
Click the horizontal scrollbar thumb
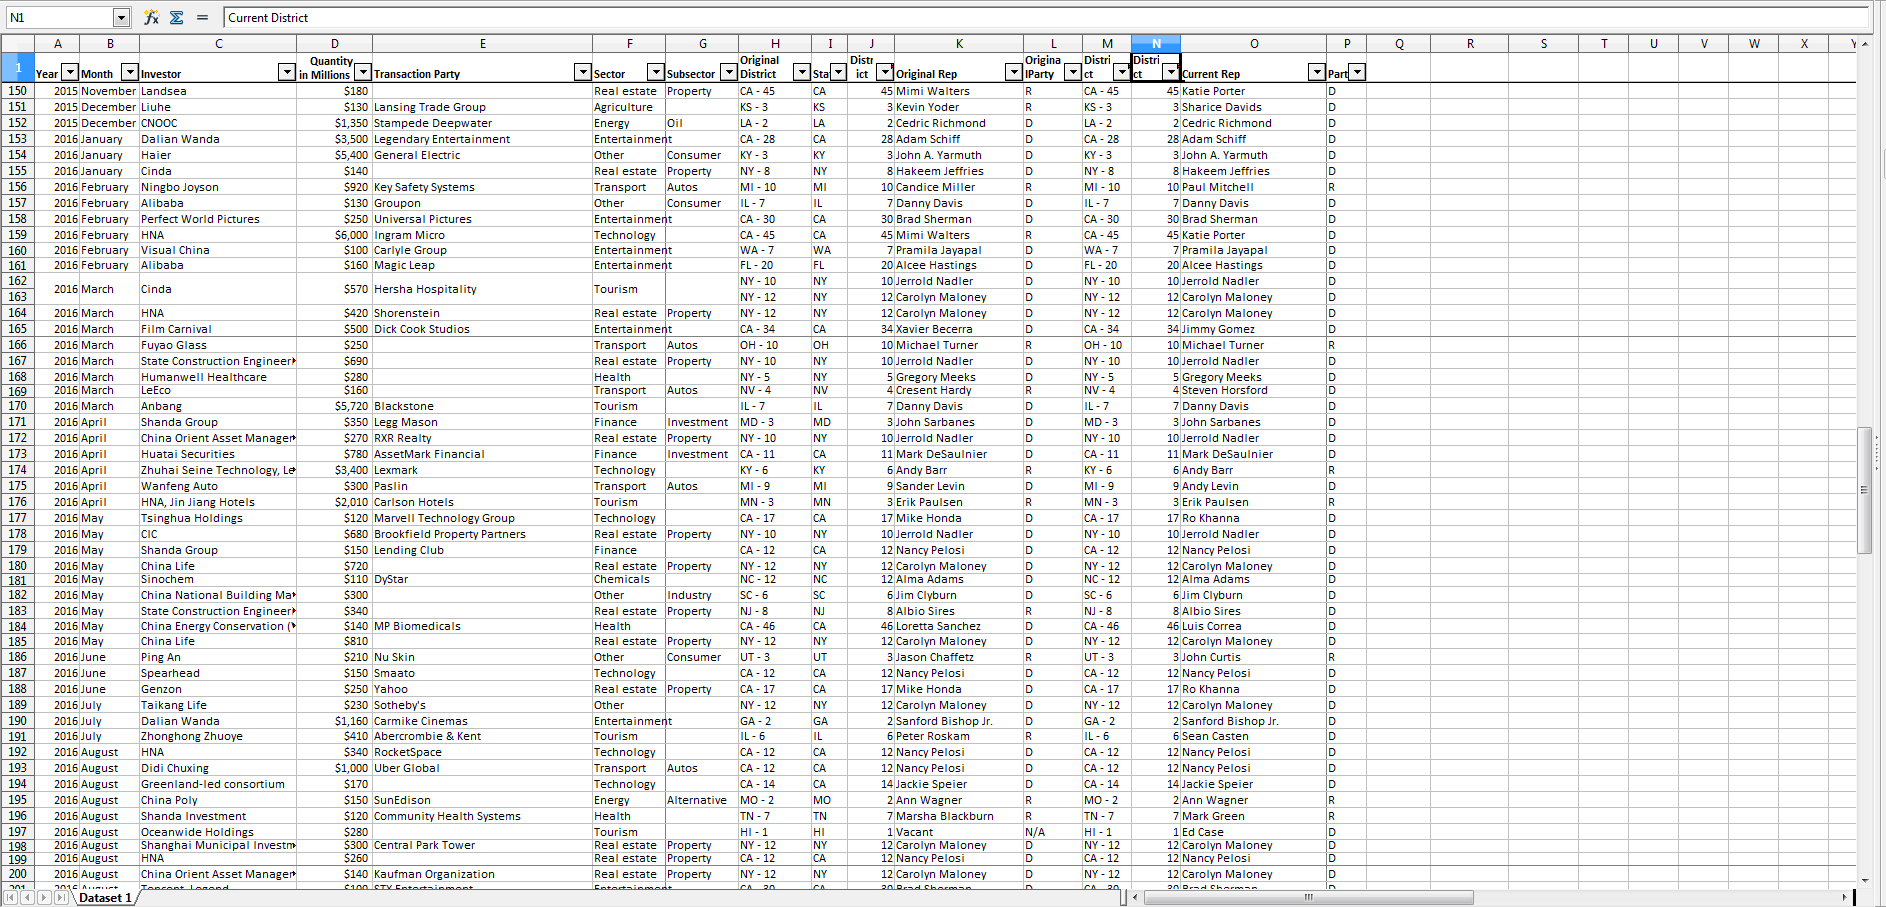click(1308, 898)
